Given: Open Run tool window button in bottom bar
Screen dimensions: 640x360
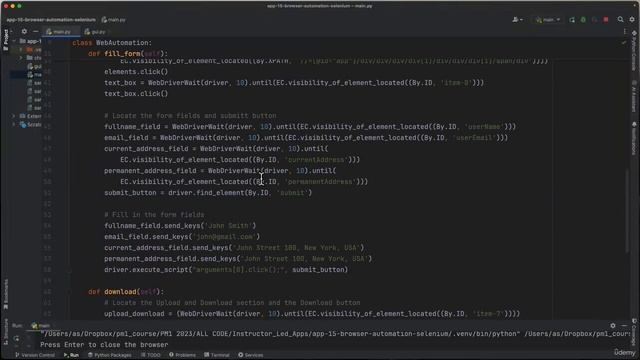Looking at the screenshot, I should [71, 355].
